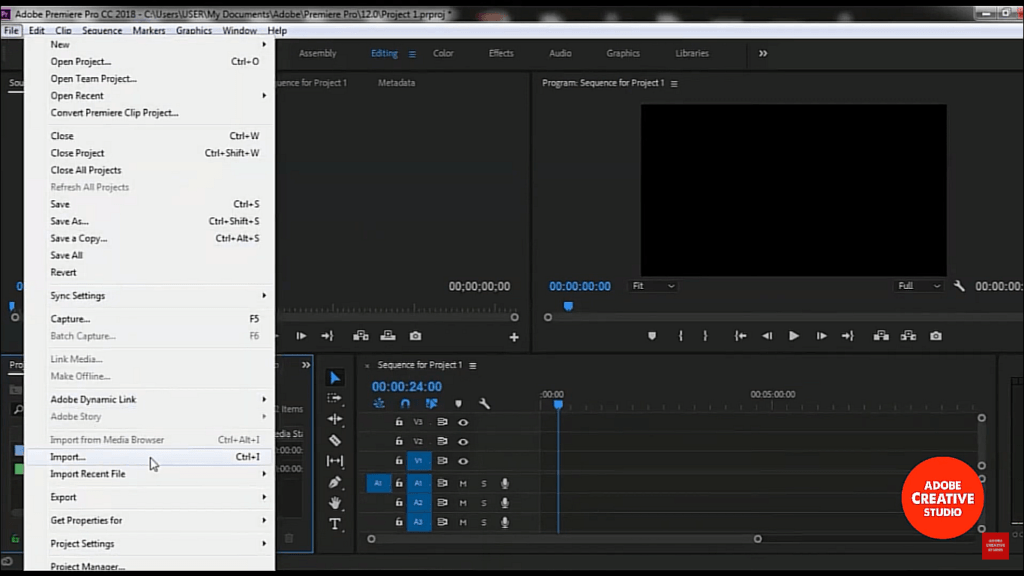Viewport: 1024px width, 576px height.
Task: Open the Fit zoom level dropdown
Action: pyautogui.click(x=652, y=286)
